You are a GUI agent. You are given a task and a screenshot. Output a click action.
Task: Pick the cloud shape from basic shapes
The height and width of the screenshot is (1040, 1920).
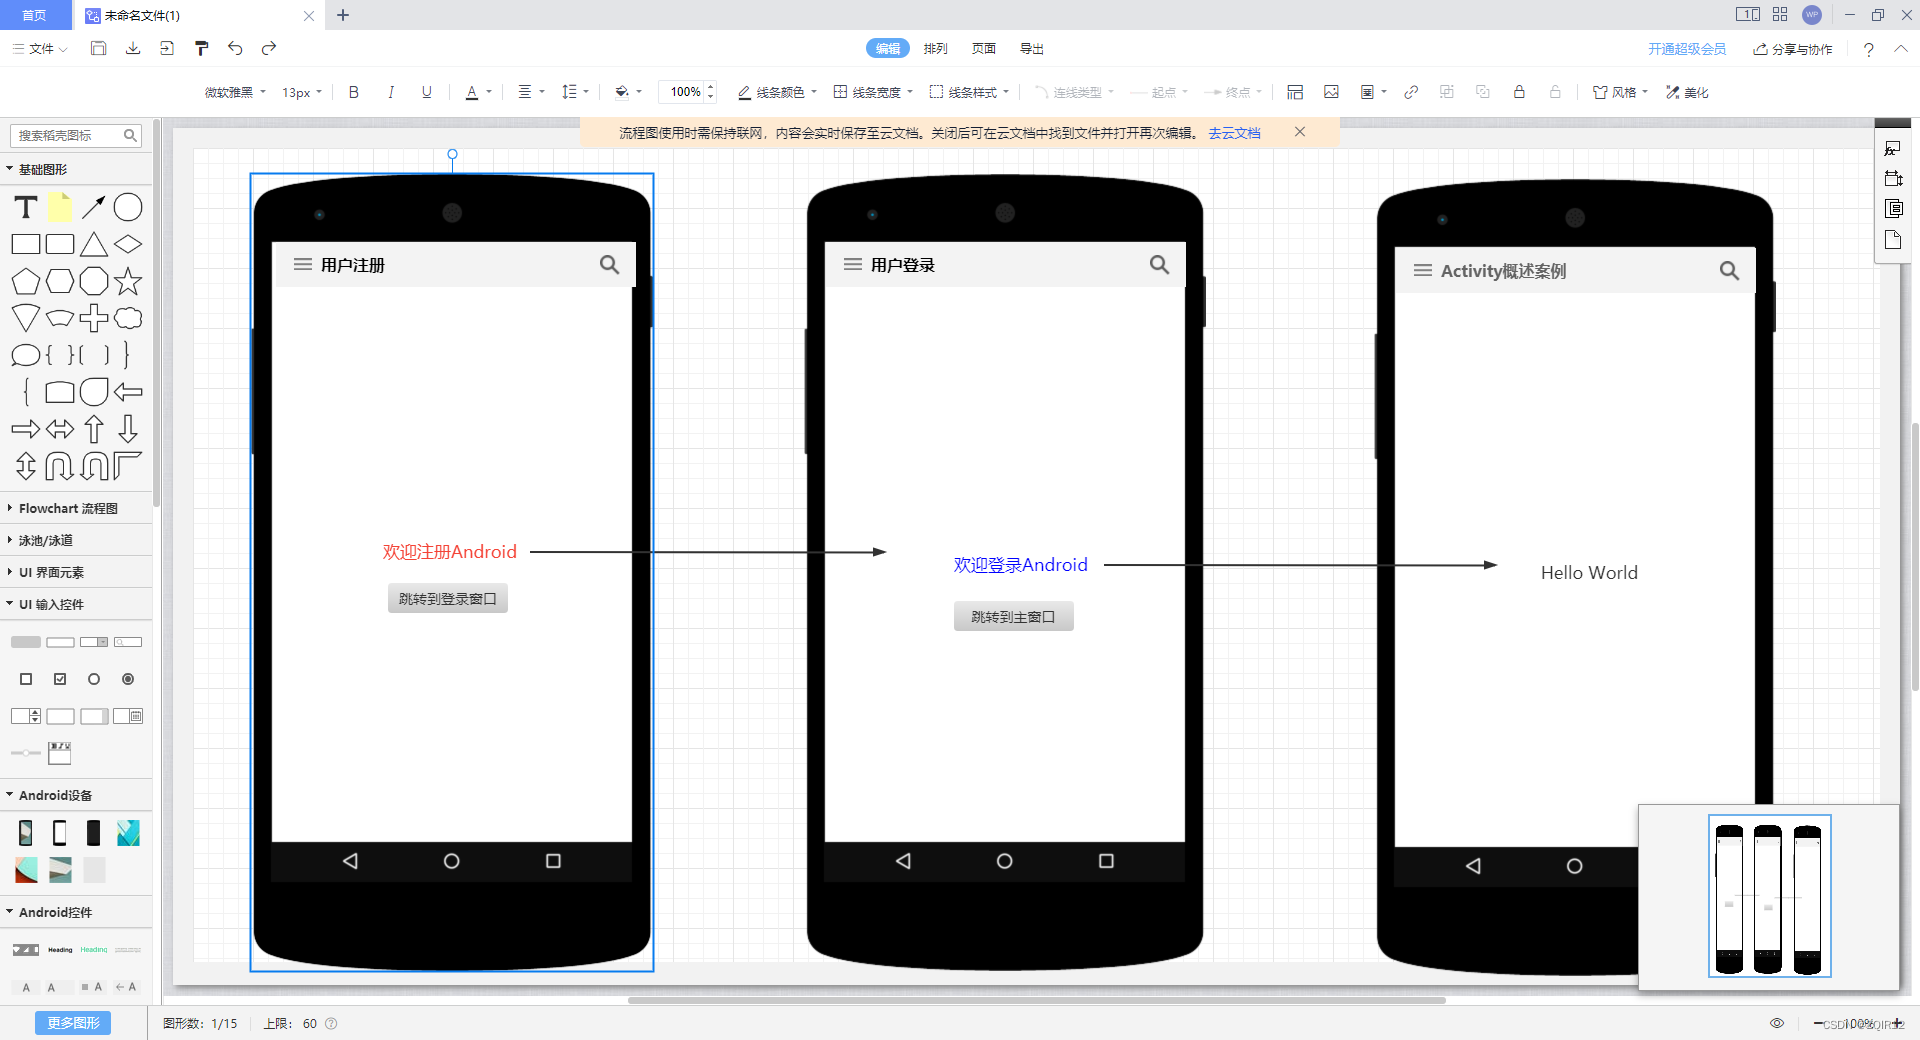(x=128, y=318)
